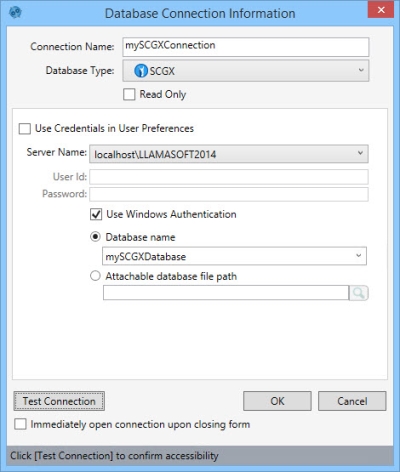
Task: Click the app icon in title bar
Action: coord(15,13)
